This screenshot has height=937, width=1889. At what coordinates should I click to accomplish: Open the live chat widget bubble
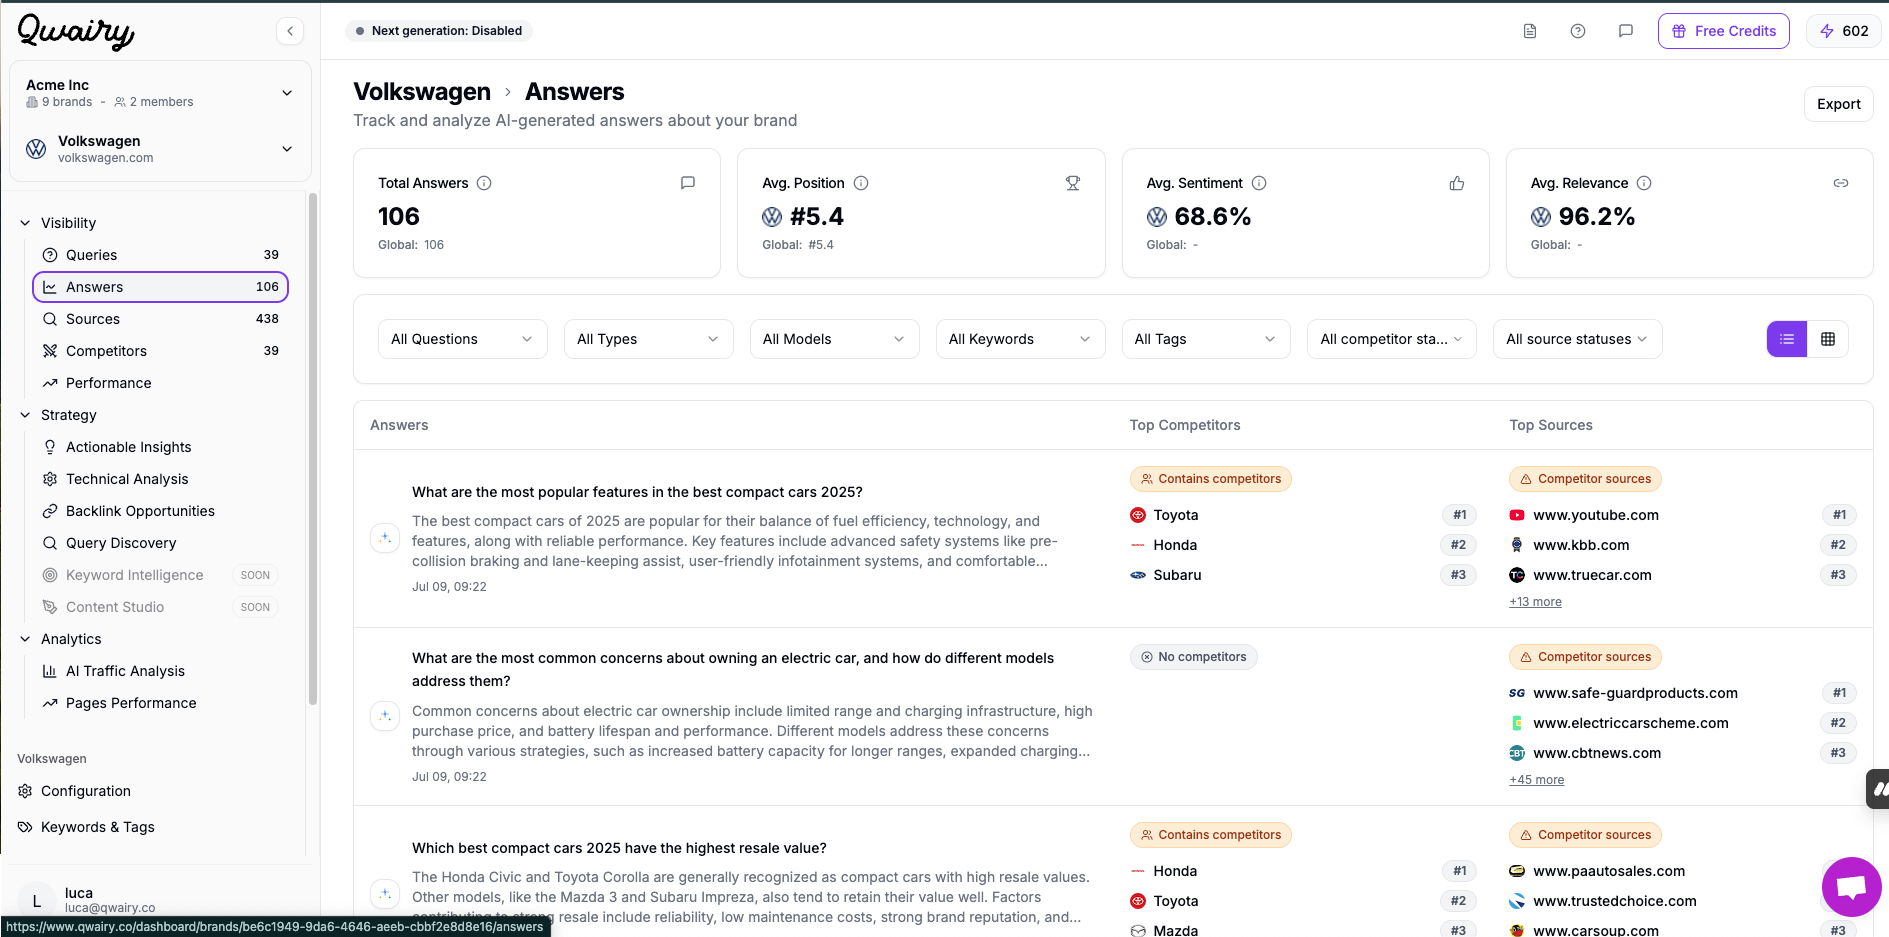(1852, 887)
